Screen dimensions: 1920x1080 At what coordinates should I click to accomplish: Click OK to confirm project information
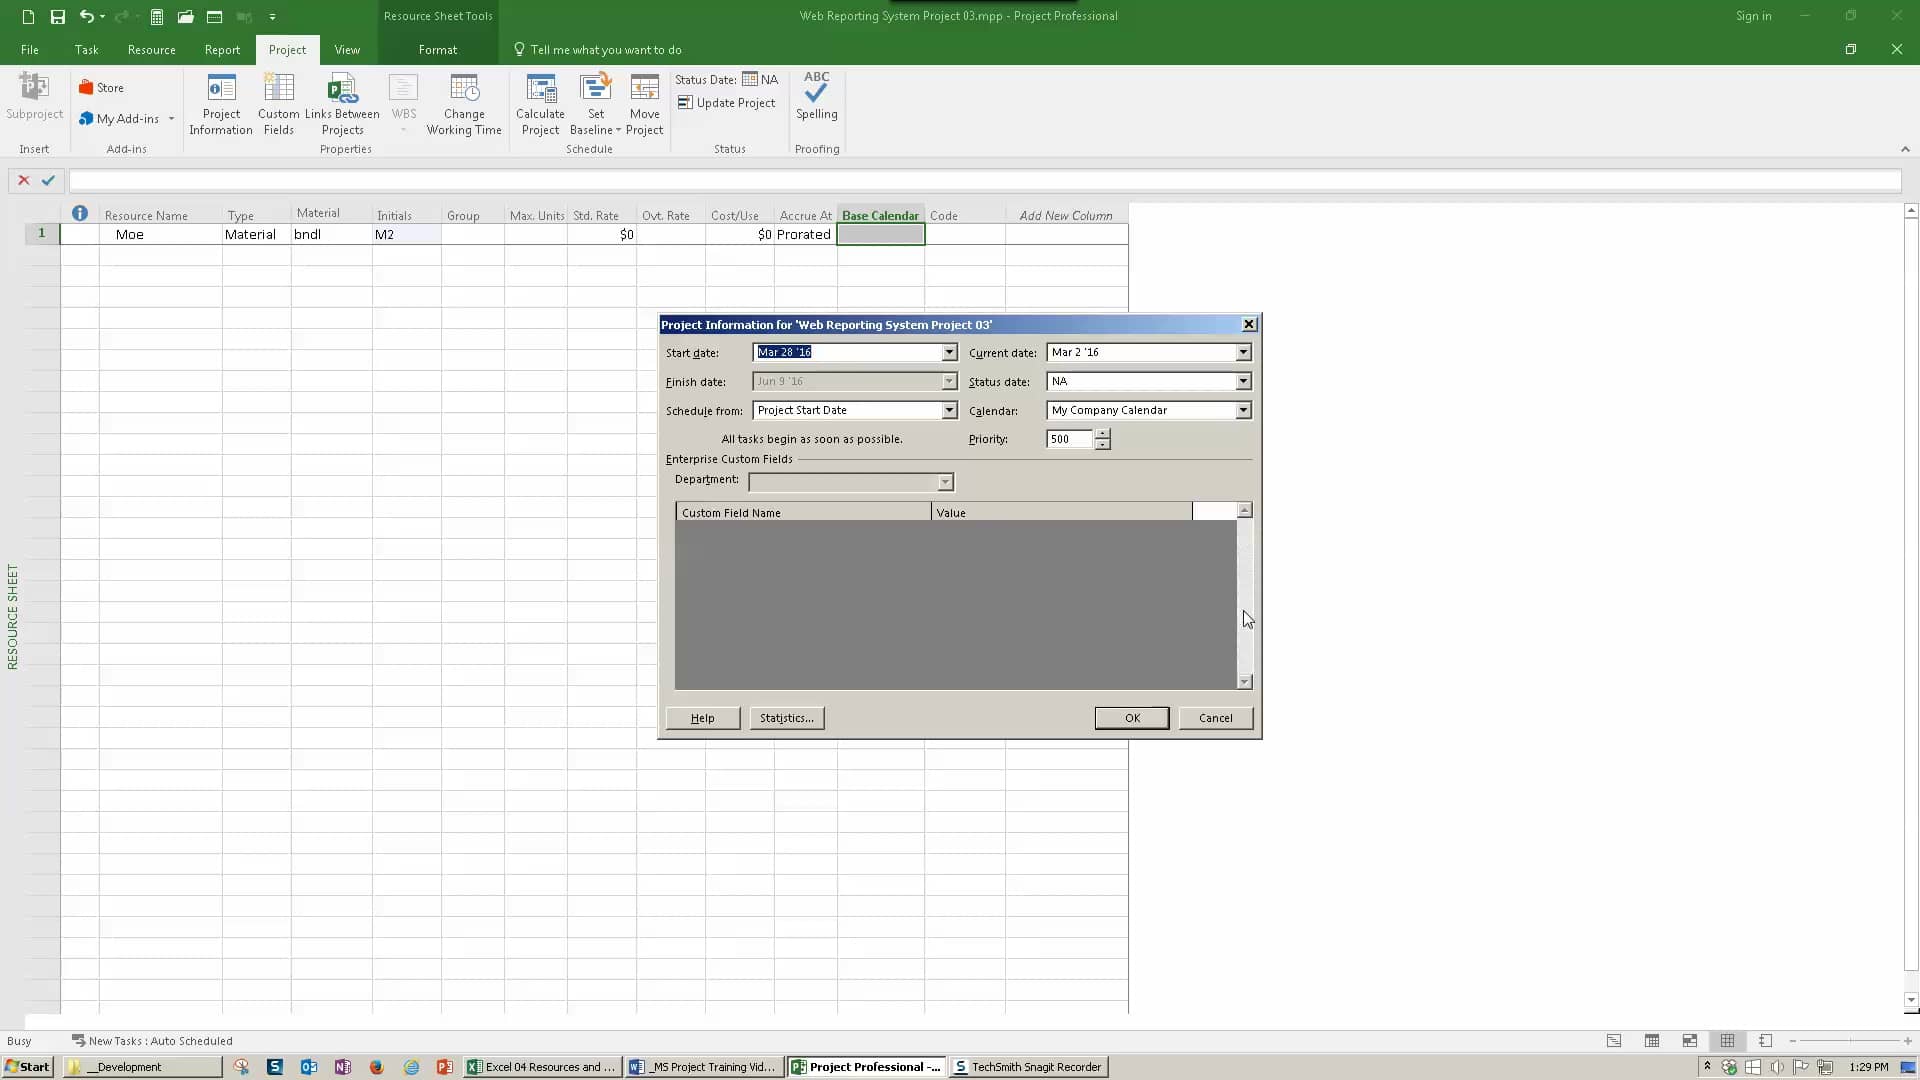point(1131,718)
